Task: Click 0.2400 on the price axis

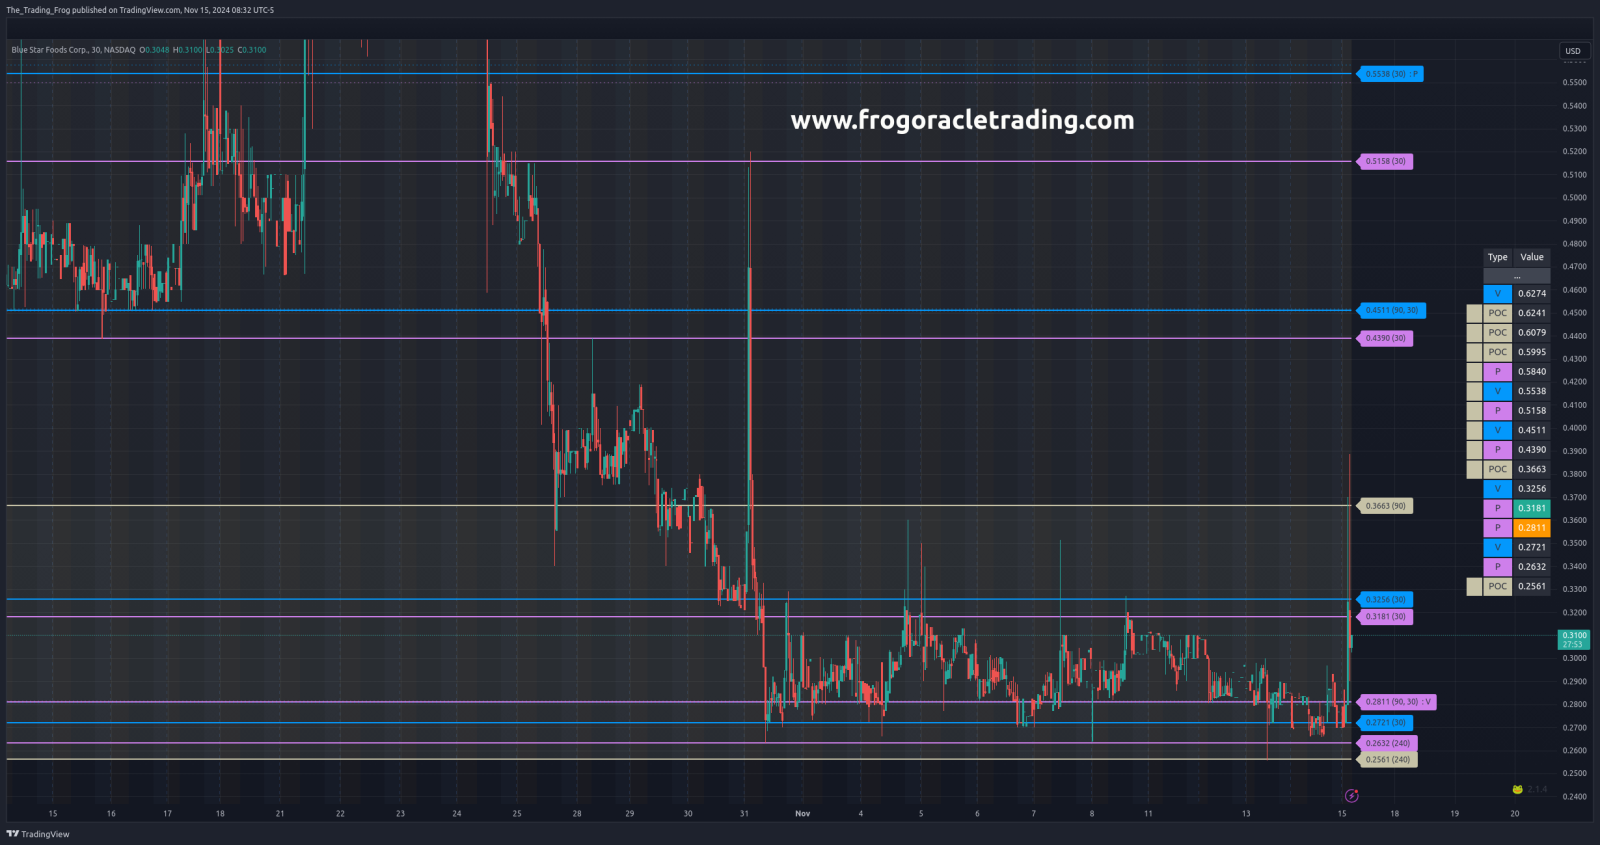Action: (x=1575, y=797)
